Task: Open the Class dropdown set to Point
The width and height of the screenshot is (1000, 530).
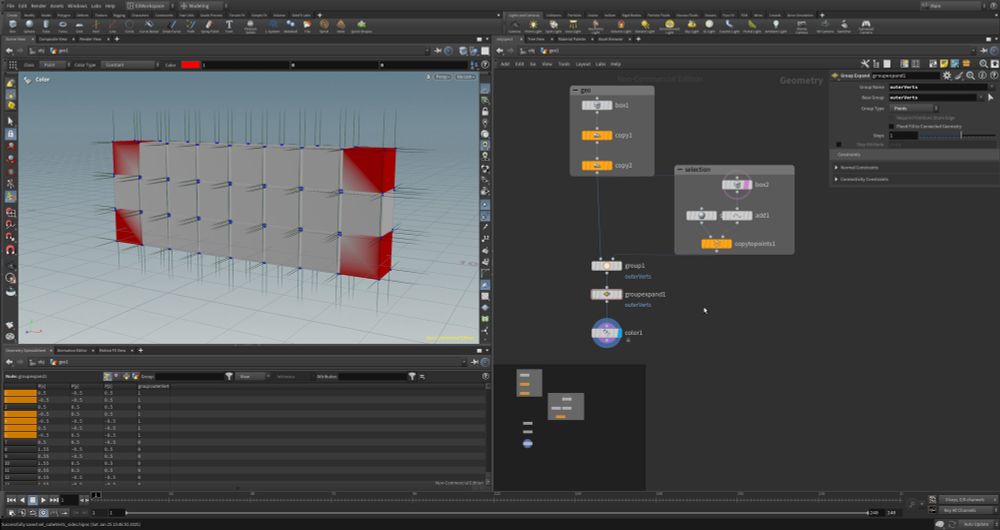Action: (55, 65)
